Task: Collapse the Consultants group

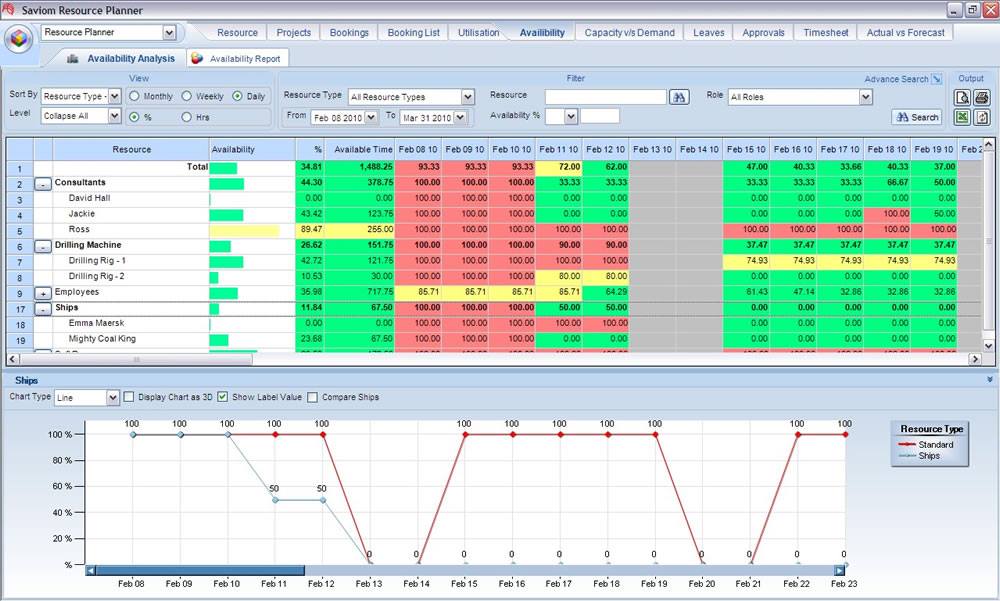Action: [43, 184]
